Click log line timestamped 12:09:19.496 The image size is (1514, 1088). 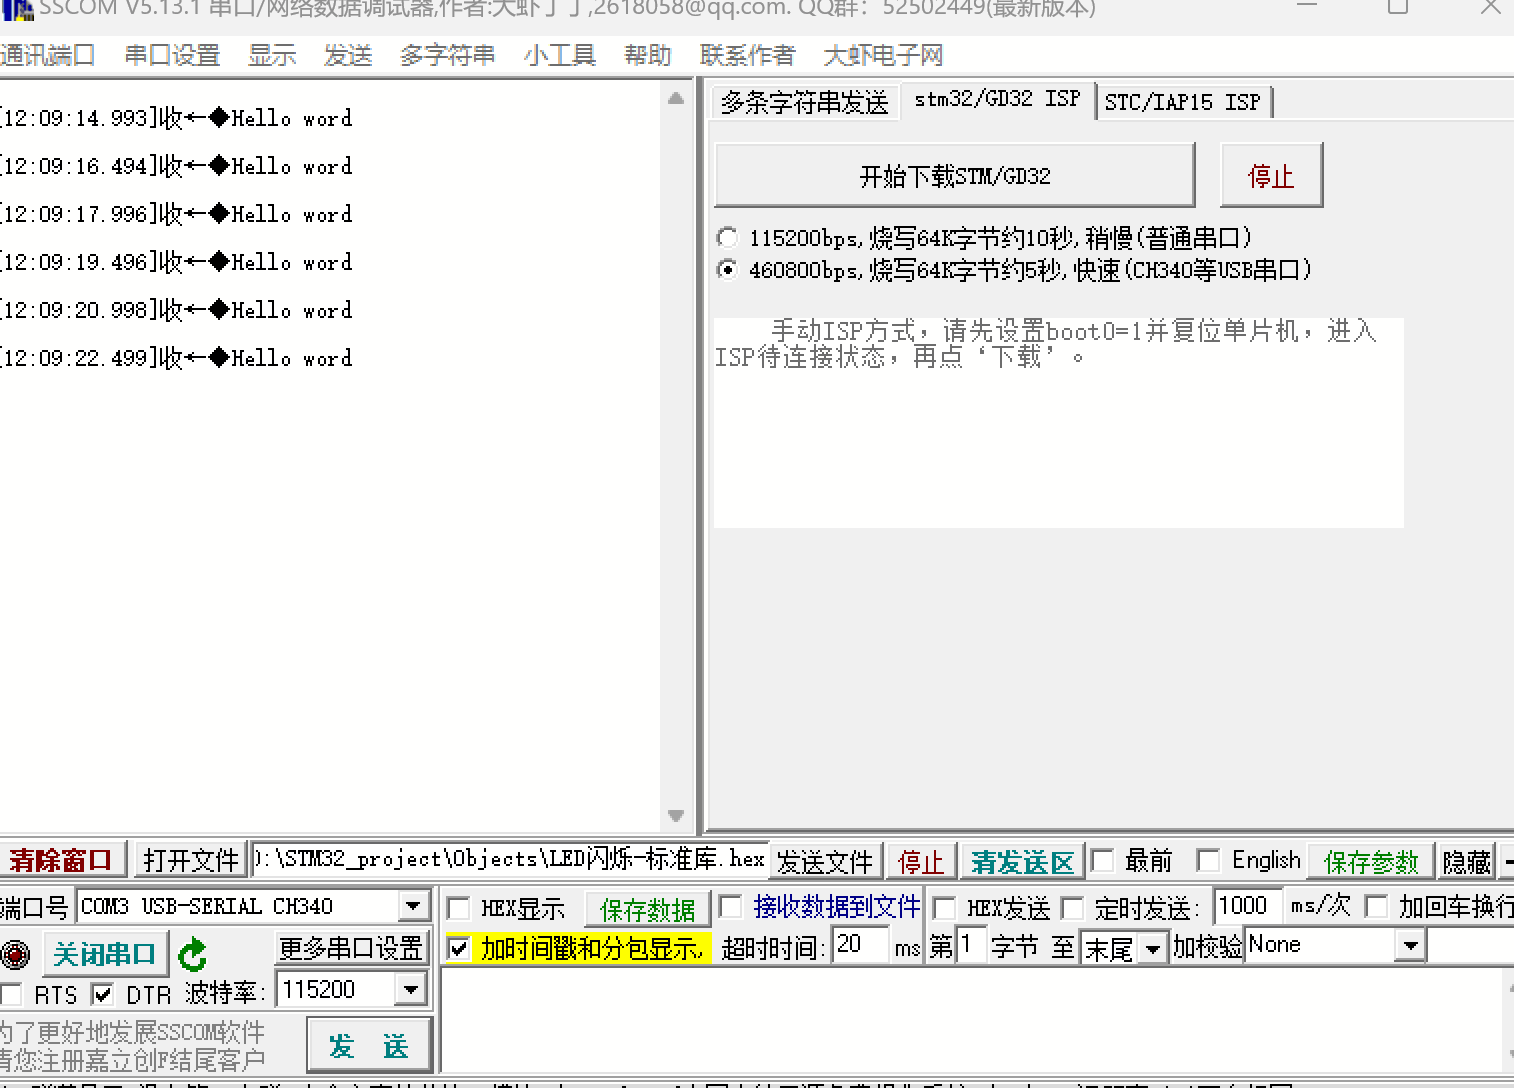pyautogui.click(x=177, y=262)
